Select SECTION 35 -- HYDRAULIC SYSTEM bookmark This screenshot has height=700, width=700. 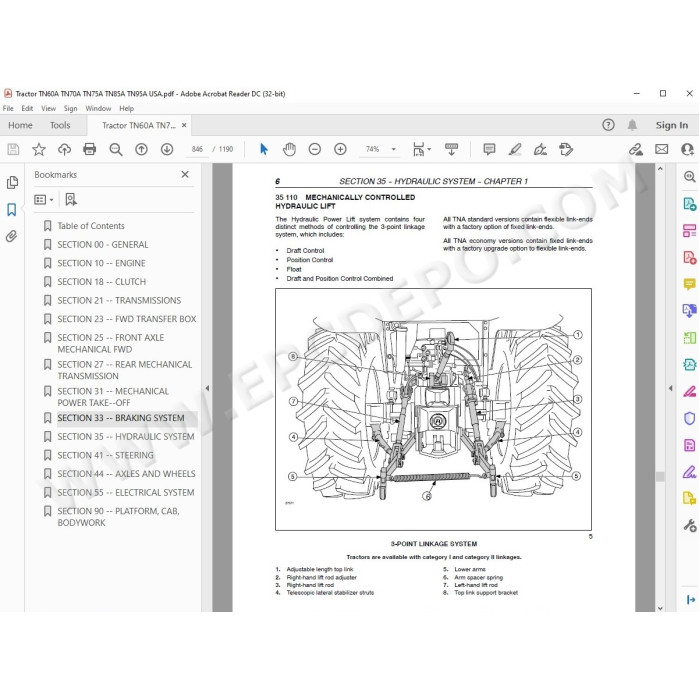click(126, 437)
